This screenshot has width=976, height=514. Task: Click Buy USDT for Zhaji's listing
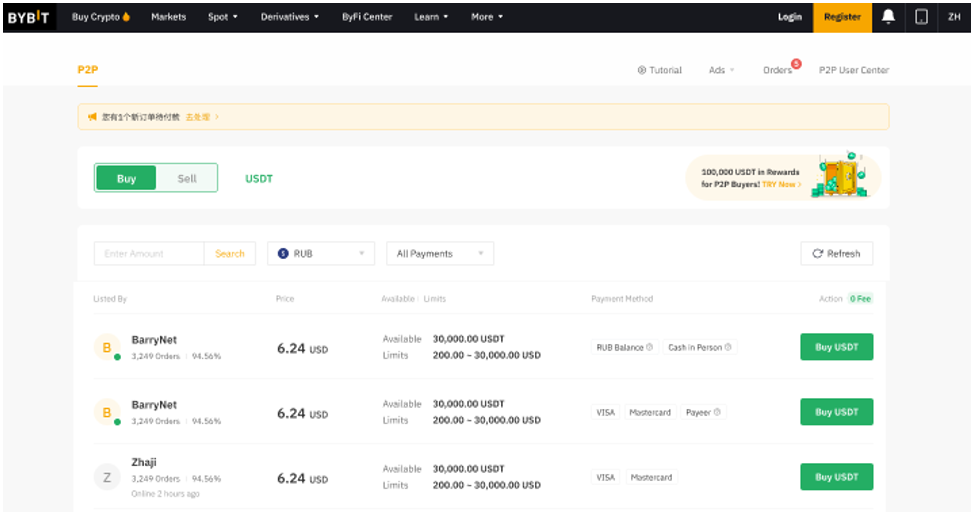point(836,477)
